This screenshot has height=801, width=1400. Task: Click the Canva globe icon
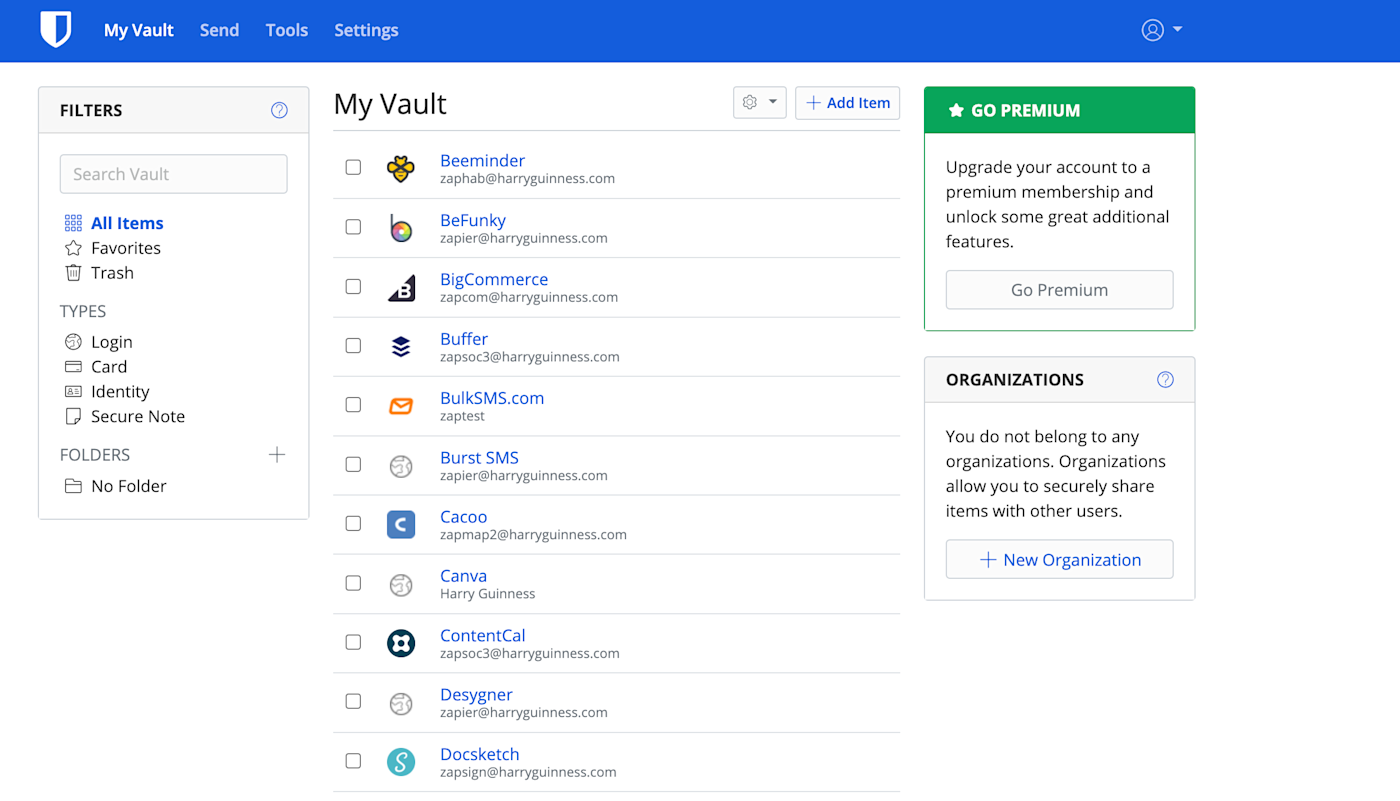(401, 584)
